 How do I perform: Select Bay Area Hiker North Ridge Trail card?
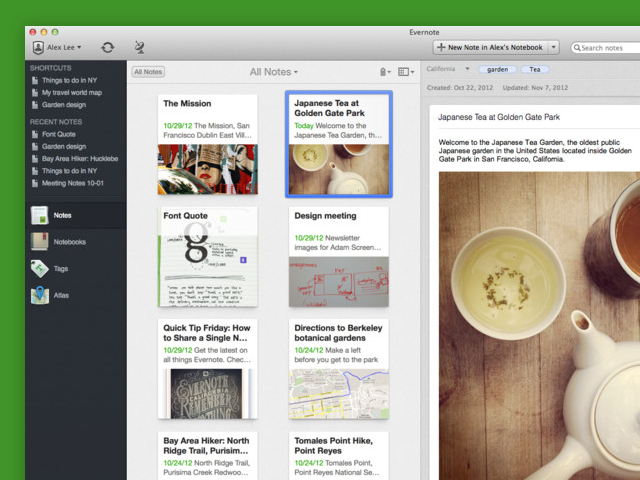point(208,456)
